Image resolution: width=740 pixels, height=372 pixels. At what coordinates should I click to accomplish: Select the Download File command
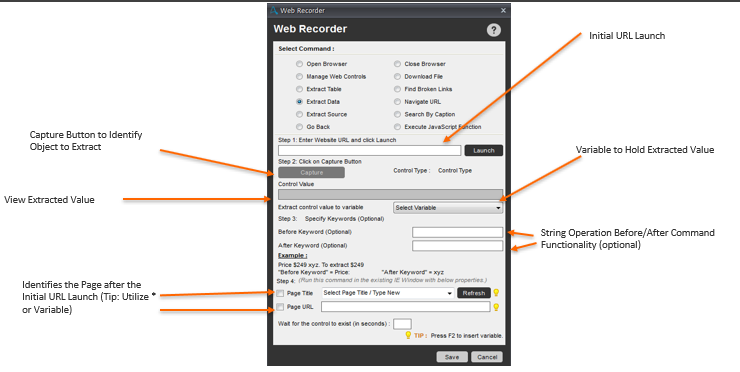pyautogui.click(x=397, y=76)
